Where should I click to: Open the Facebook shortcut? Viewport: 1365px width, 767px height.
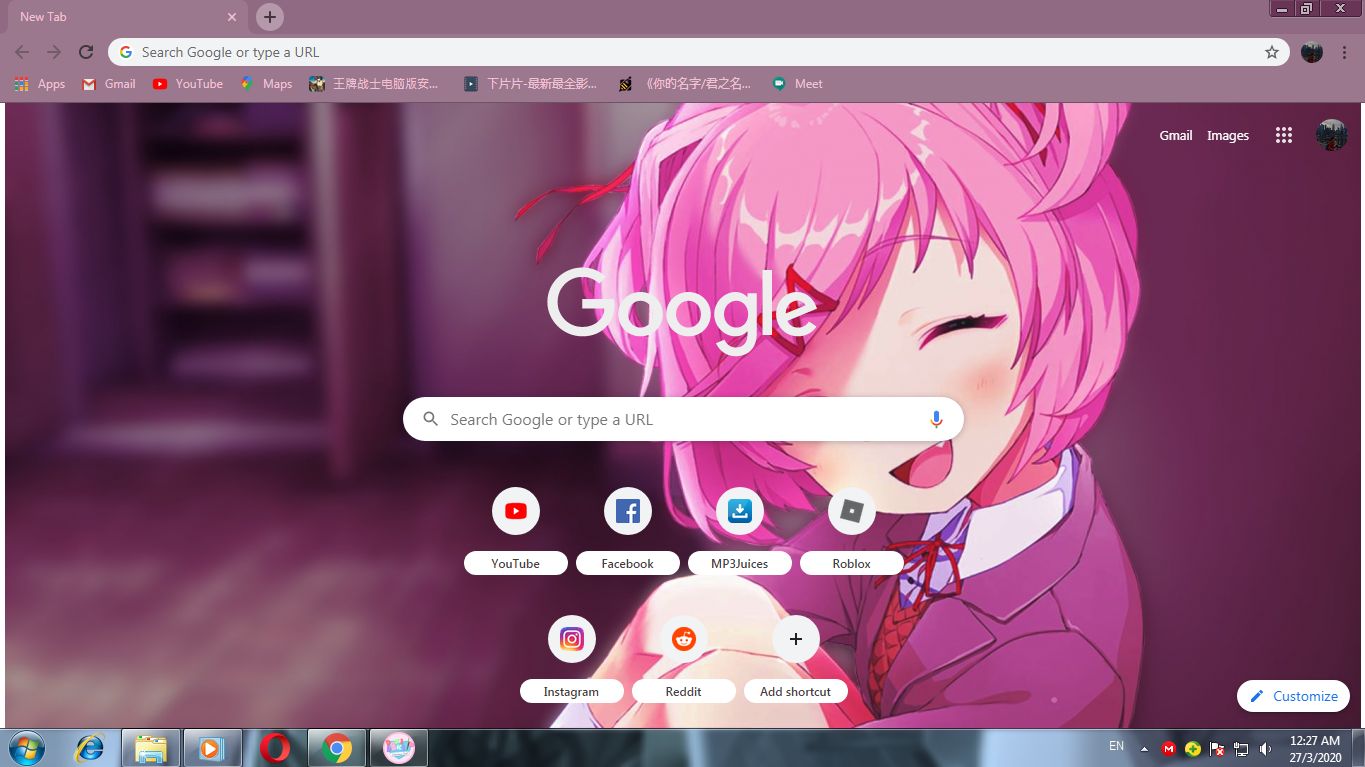627,510
